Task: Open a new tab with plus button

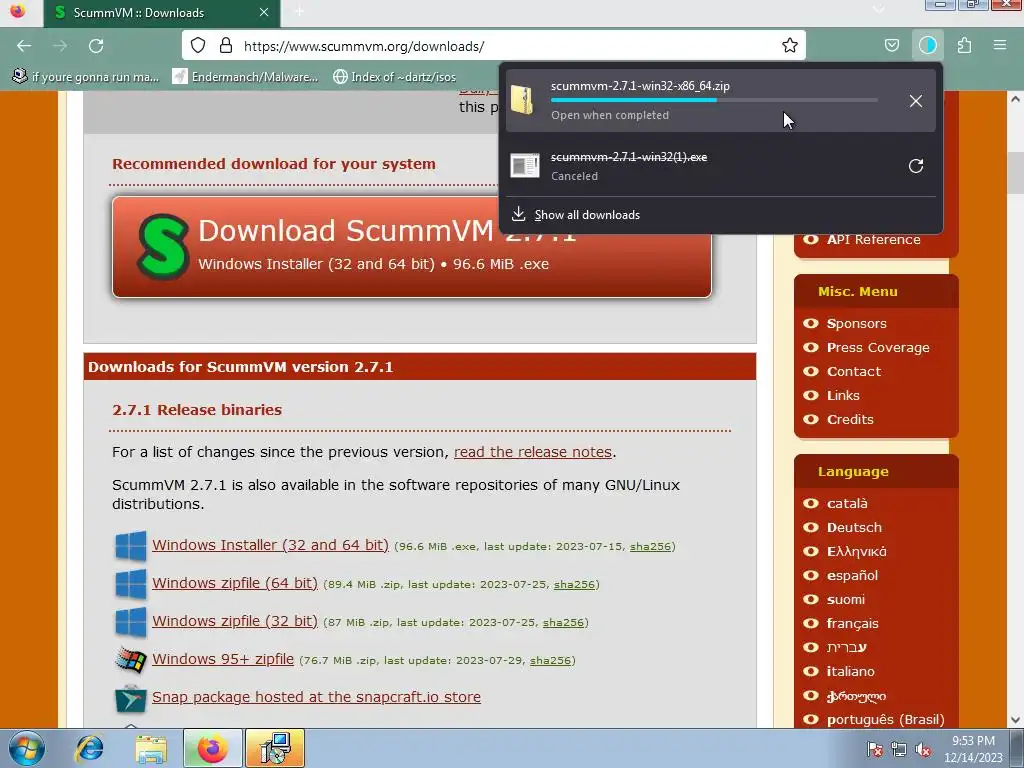Action: pyautogui.click(x=299, y=12)
